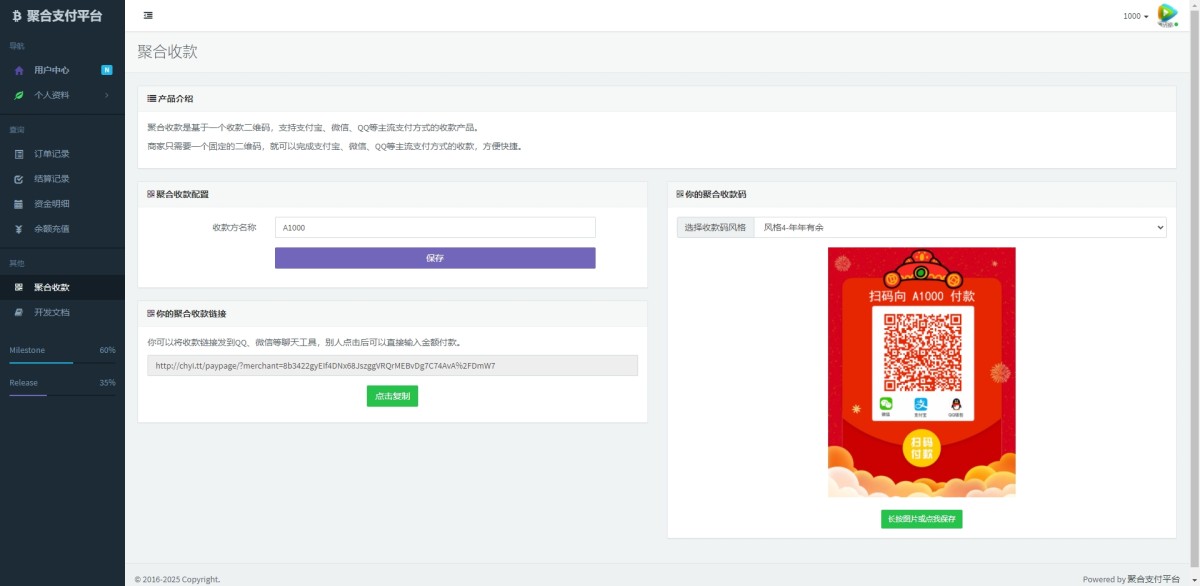1200x586 pixels.
Task: Select 聚合收款 menu item in sidebar
Action: click(x=62, y=287)
